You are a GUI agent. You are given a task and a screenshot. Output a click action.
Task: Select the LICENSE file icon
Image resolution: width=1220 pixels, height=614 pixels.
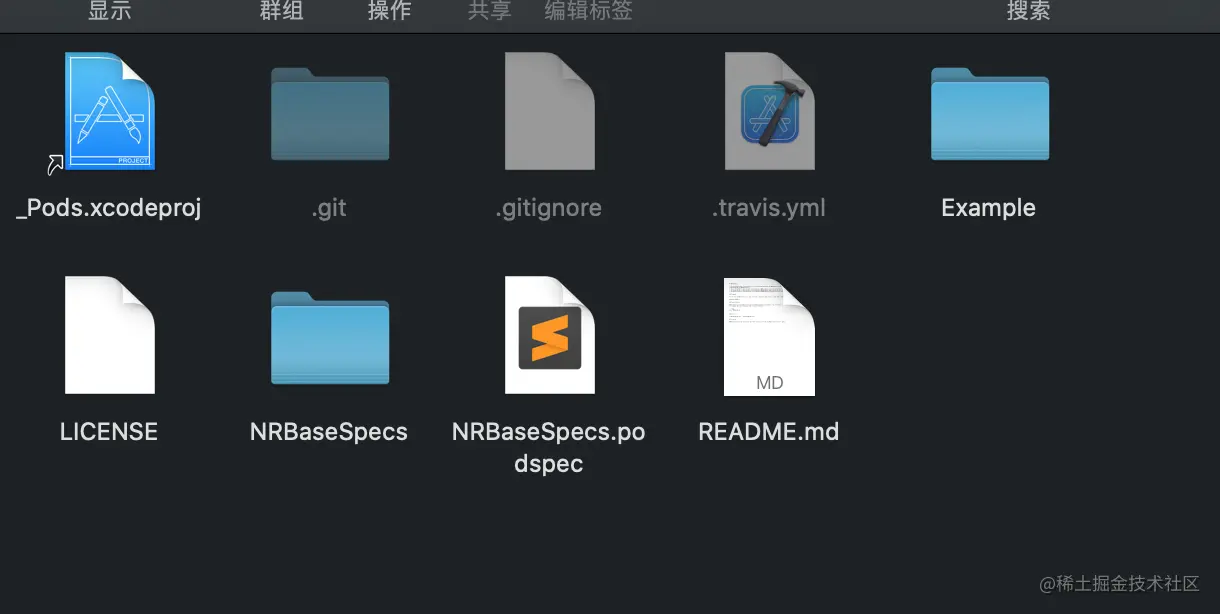point(108,335)
